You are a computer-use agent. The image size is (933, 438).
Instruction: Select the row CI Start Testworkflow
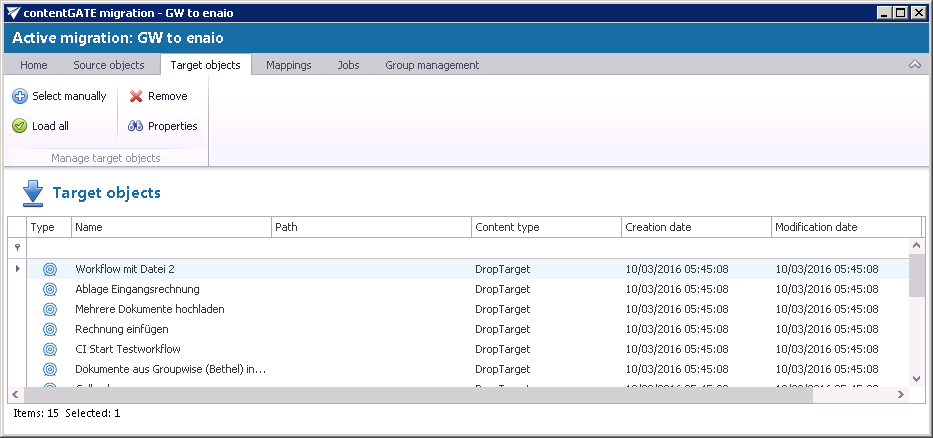pyautogui.click(x=468, y=349)
